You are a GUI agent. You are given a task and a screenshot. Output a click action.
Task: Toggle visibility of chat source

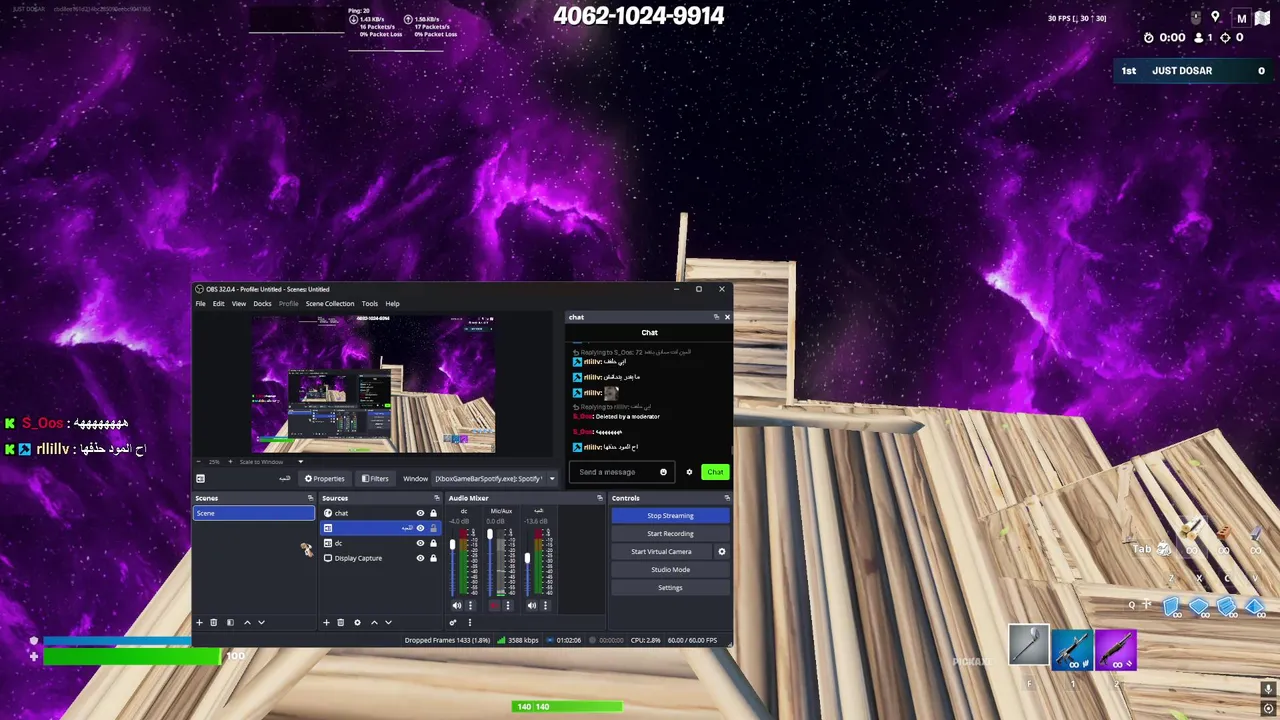point(420,513)
